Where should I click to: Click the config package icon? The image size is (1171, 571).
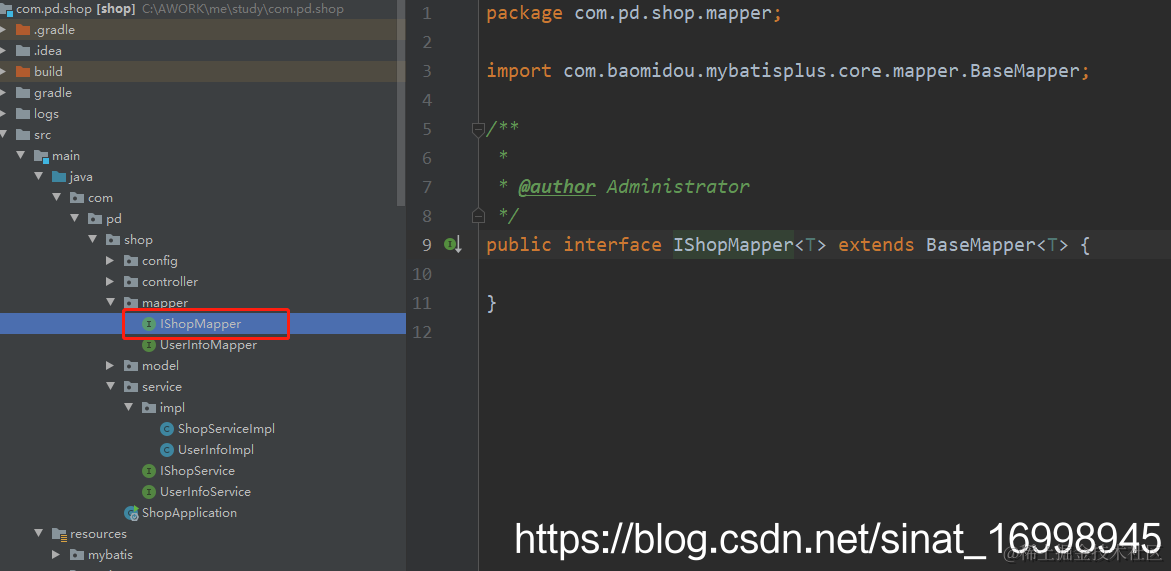tap(131, 260)
